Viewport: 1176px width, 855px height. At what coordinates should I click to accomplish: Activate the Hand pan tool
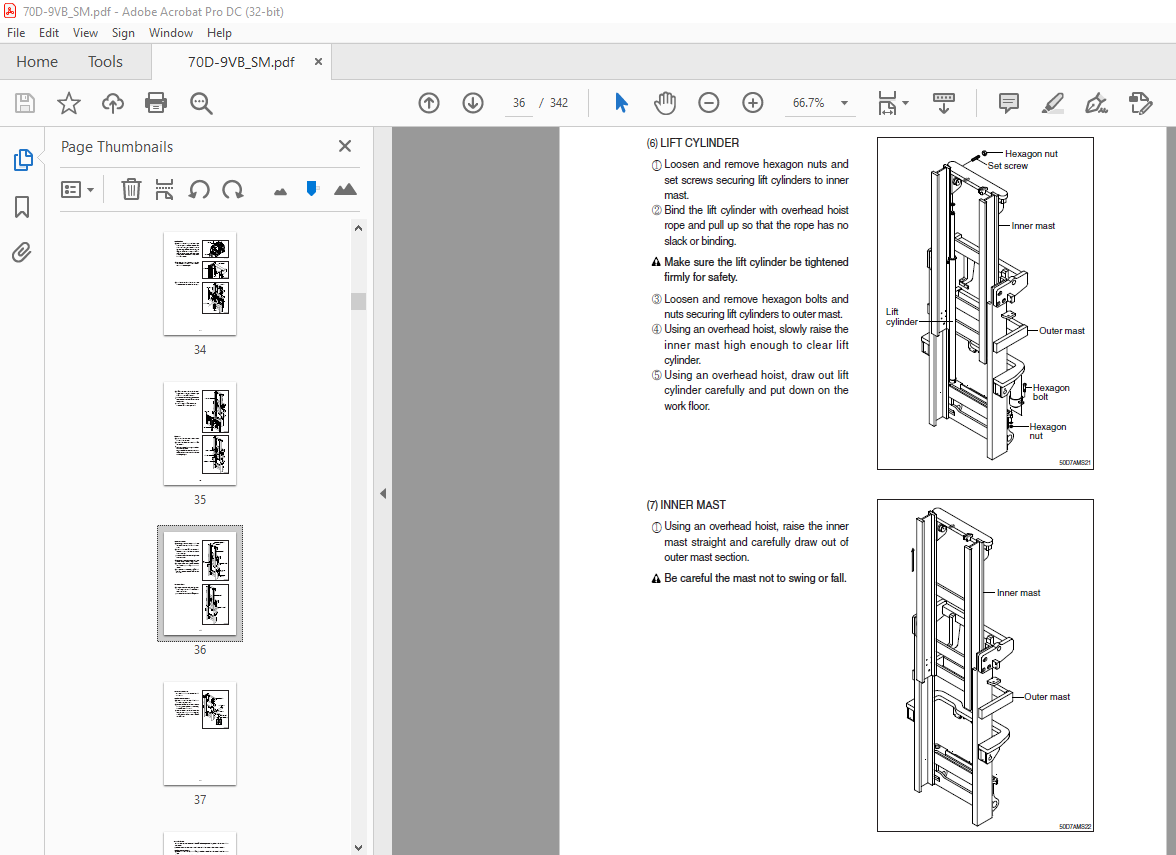tap(664, 103)
